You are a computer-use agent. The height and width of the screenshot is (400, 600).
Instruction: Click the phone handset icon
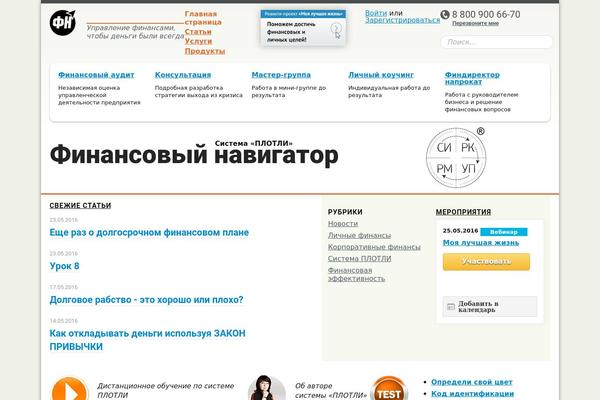point(445,15)
